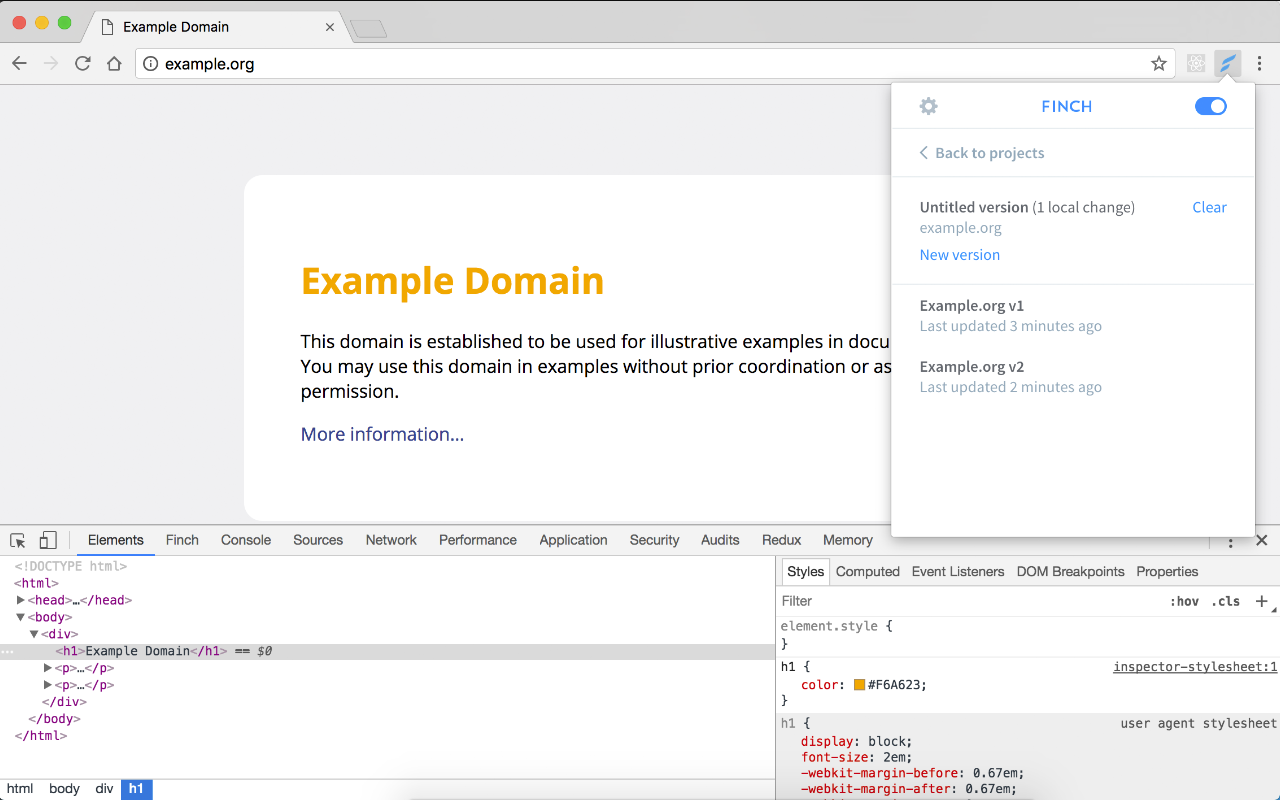Collapse the body element node

coord(21,617)
